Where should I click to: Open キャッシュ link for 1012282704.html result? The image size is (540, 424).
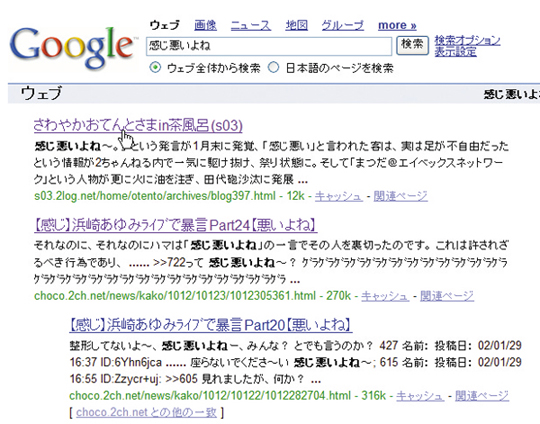click(x=420, y=395)
